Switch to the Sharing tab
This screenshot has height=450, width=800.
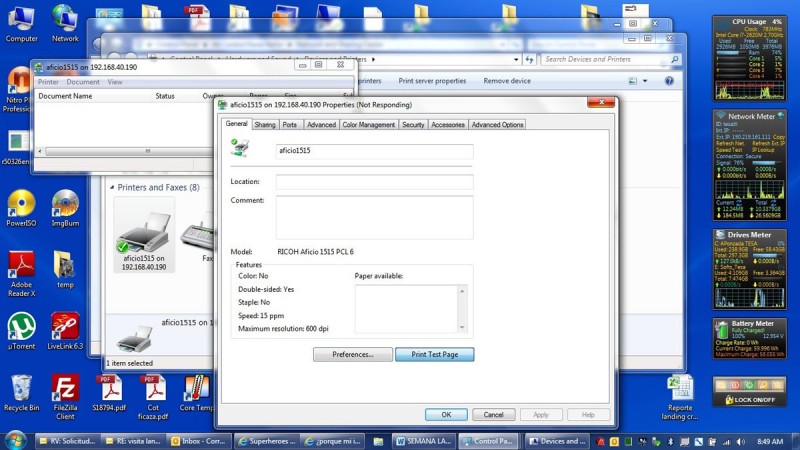(x=265, y=124)
